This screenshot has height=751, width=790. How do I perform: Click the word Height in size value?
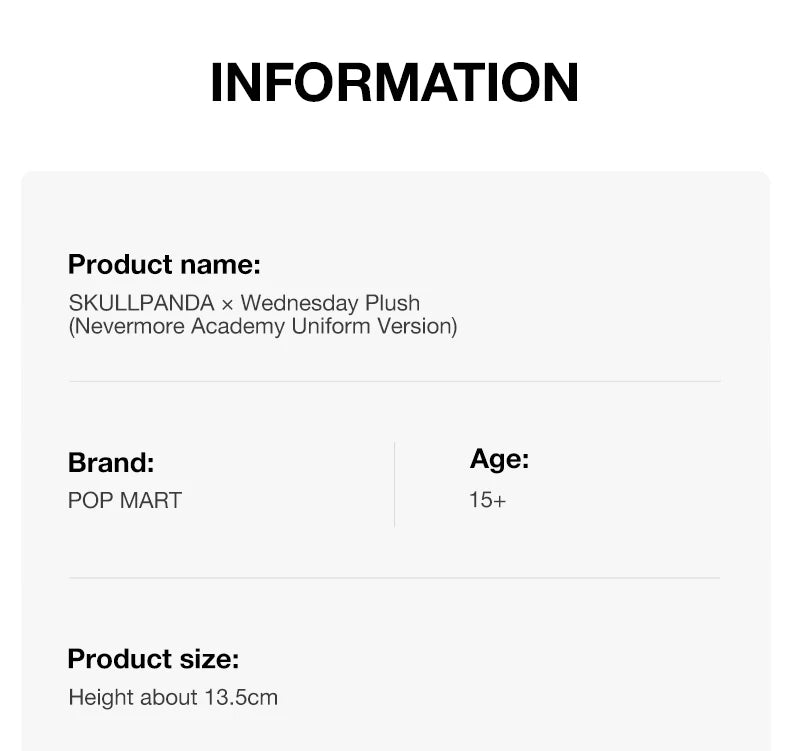tap(101, 697)
